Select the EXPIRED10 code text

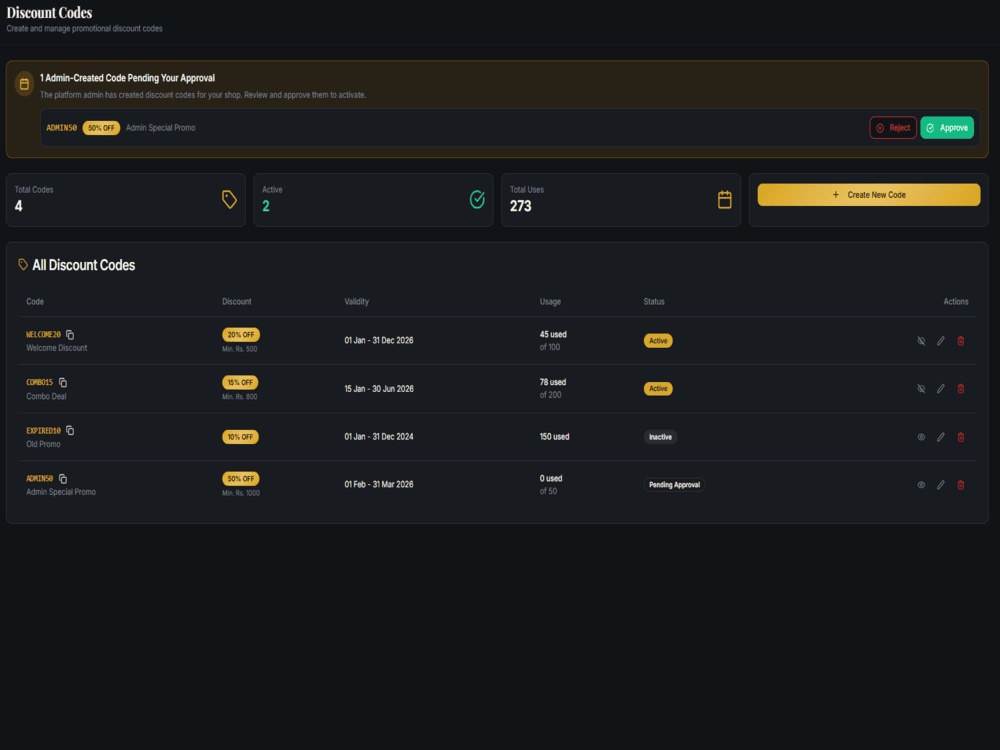pos(43,430)
